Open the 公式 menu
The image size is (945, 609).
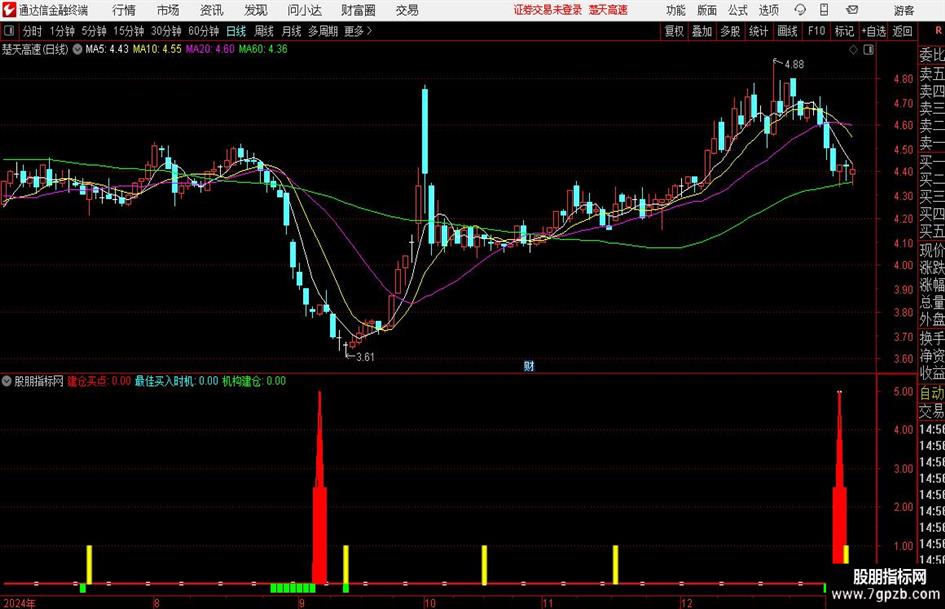(738, 10)
